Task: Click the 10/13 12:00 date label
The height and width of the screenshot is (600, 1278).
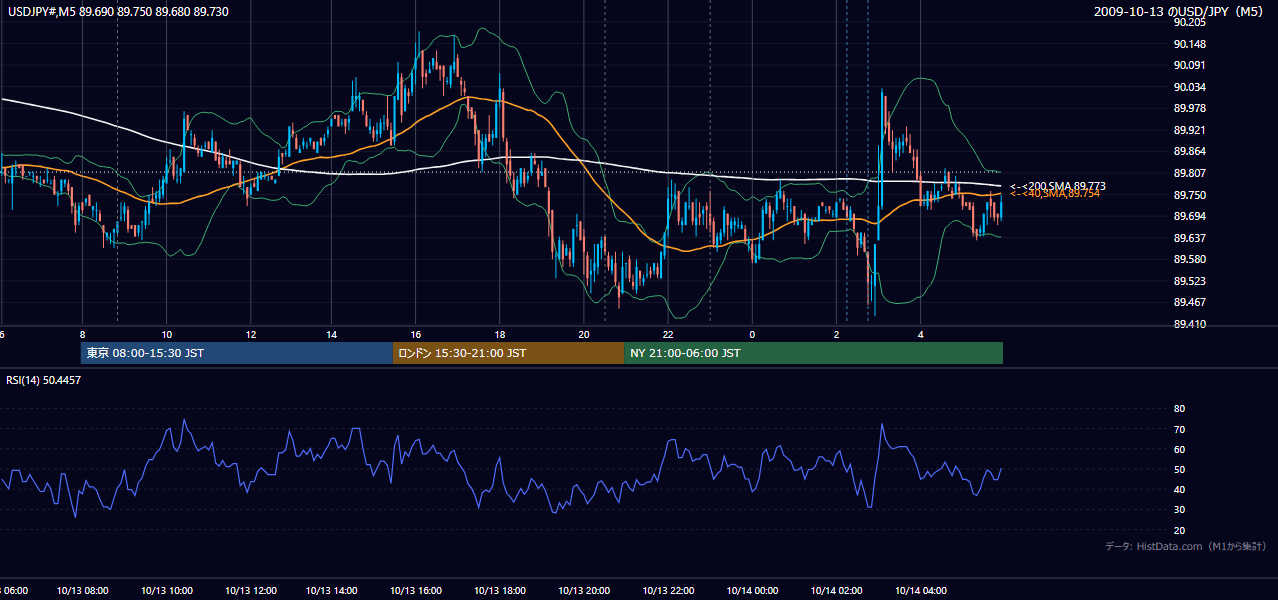Action: 250,591
